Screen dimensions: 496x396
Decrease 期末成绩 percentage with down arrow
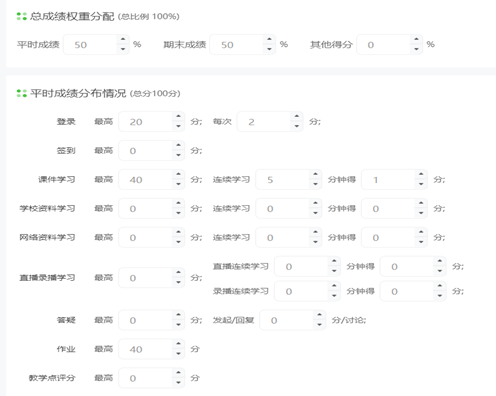coord(269,49)
